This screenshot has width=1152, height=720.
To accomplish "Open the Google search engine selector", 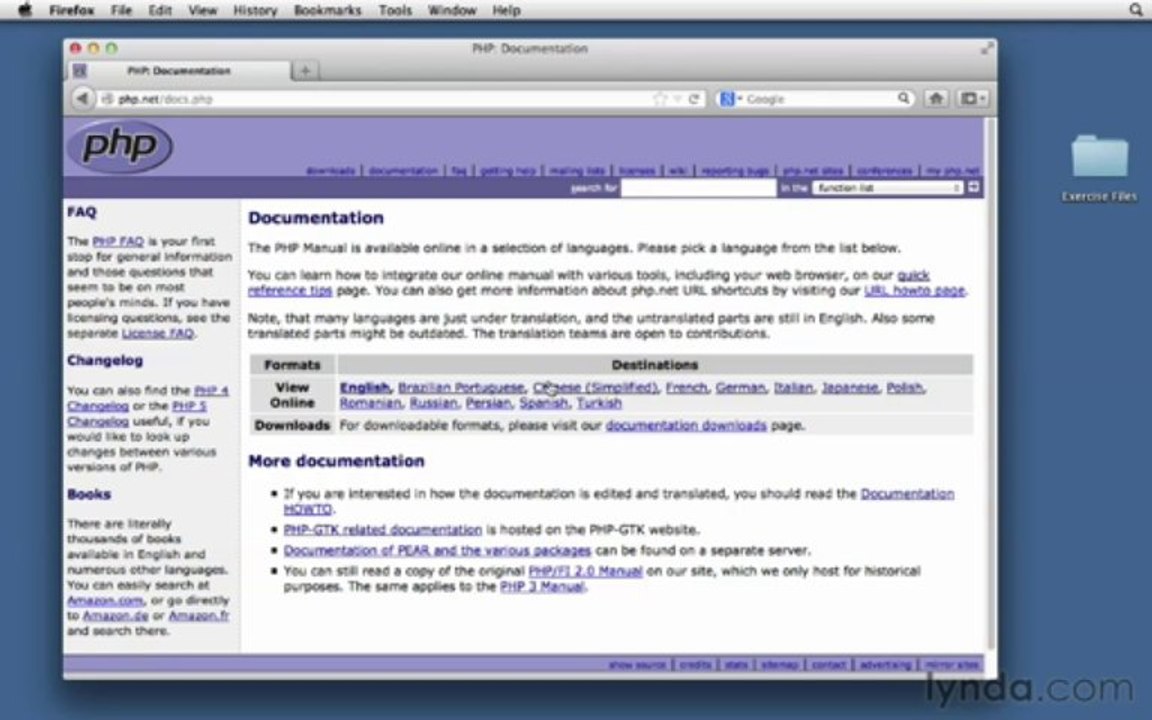I will (731, 98).
